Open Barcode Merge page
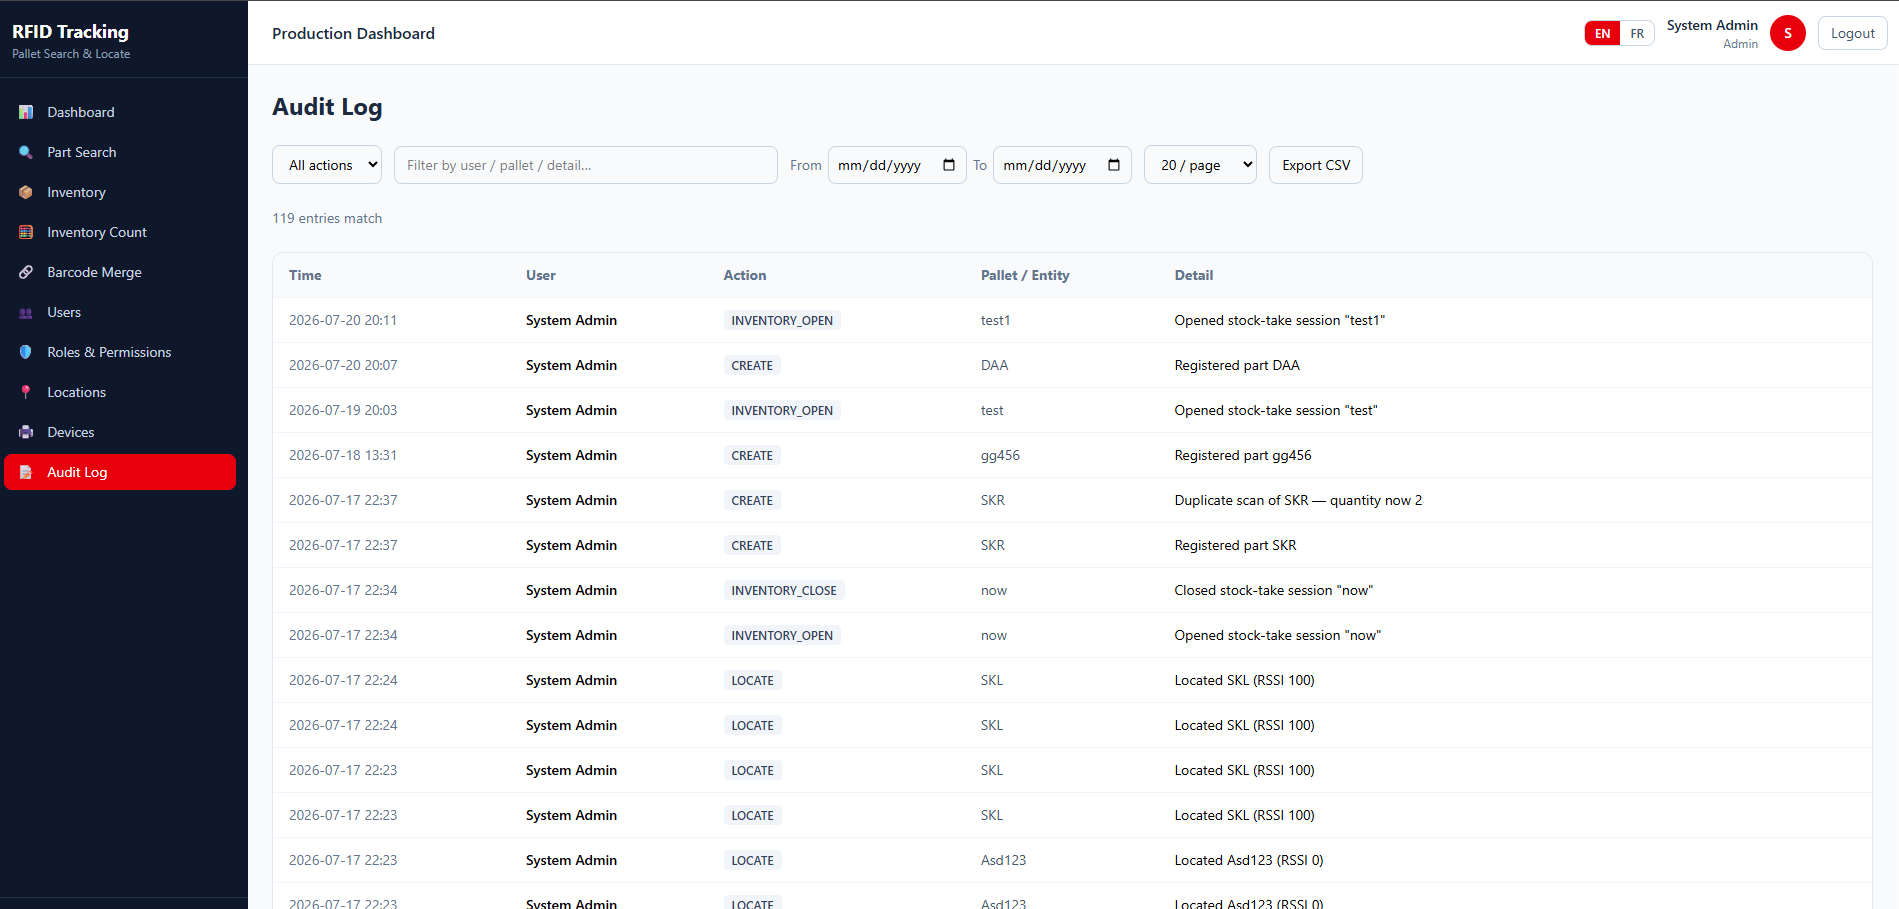 [x=120, y=272]
